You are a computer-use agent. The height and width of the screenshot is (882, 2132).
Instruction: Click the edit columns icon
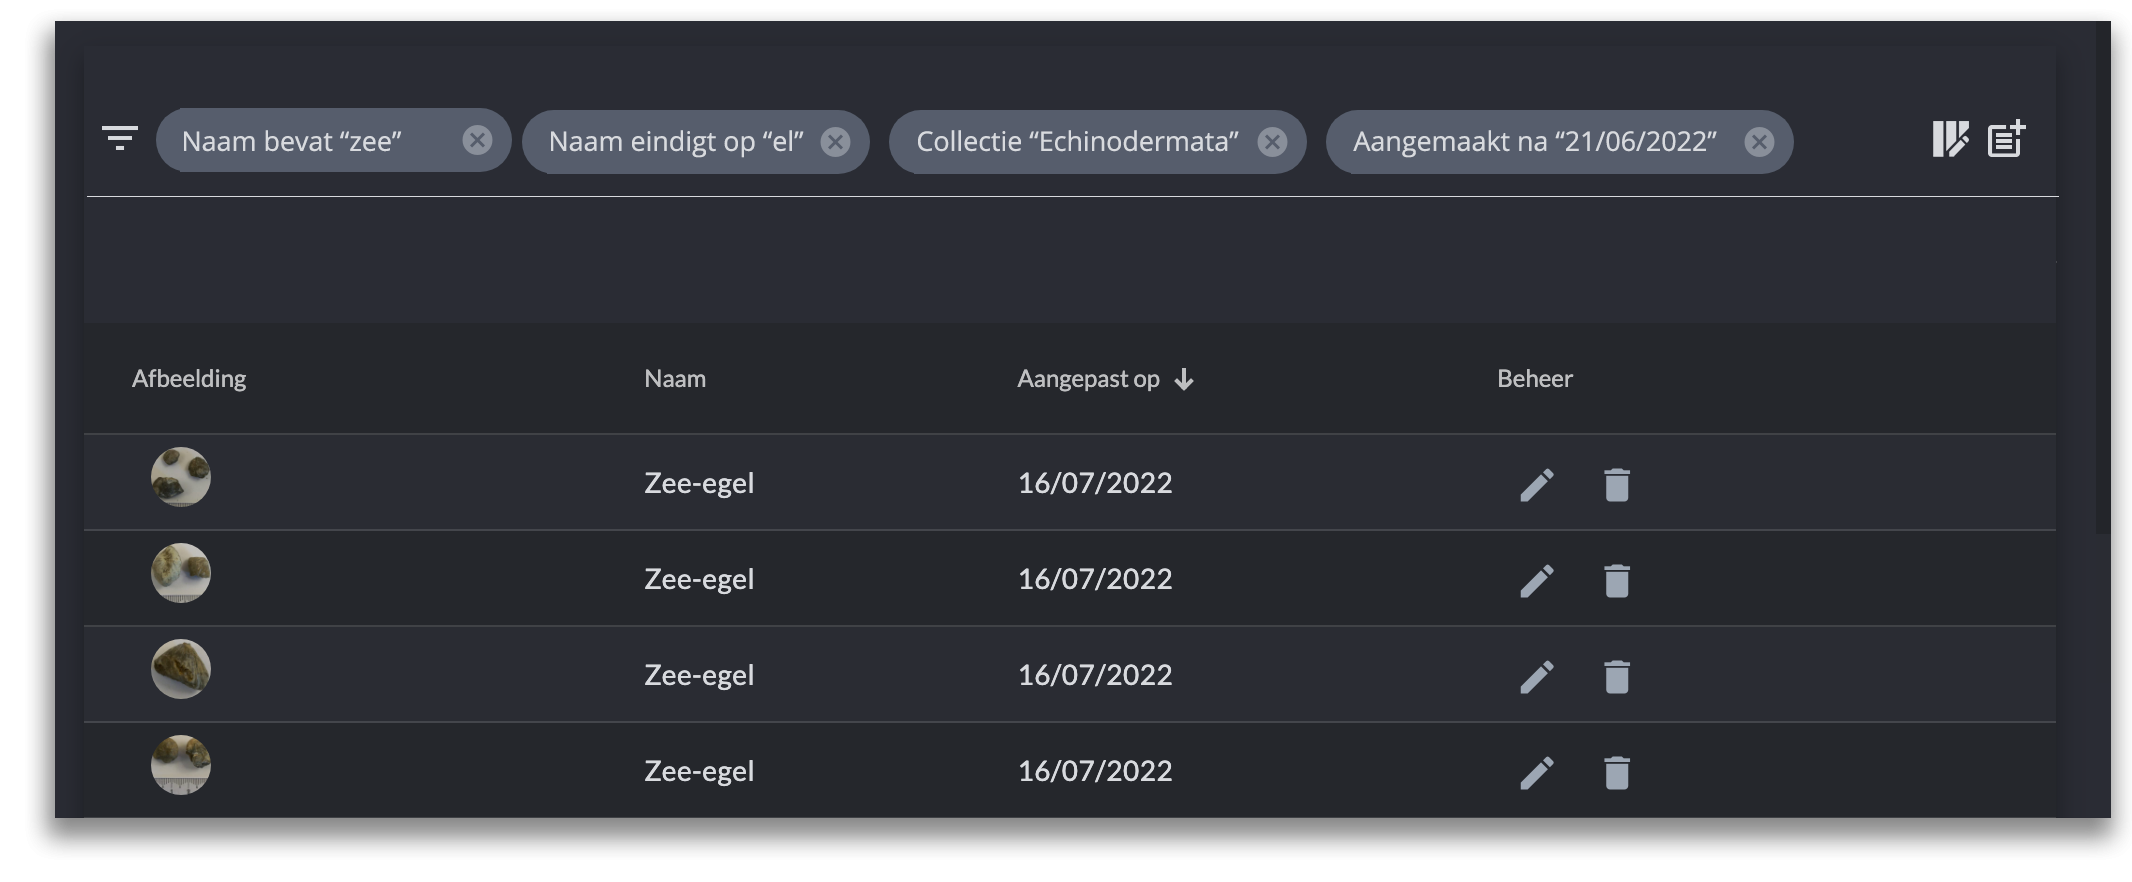click(1950, 139)
